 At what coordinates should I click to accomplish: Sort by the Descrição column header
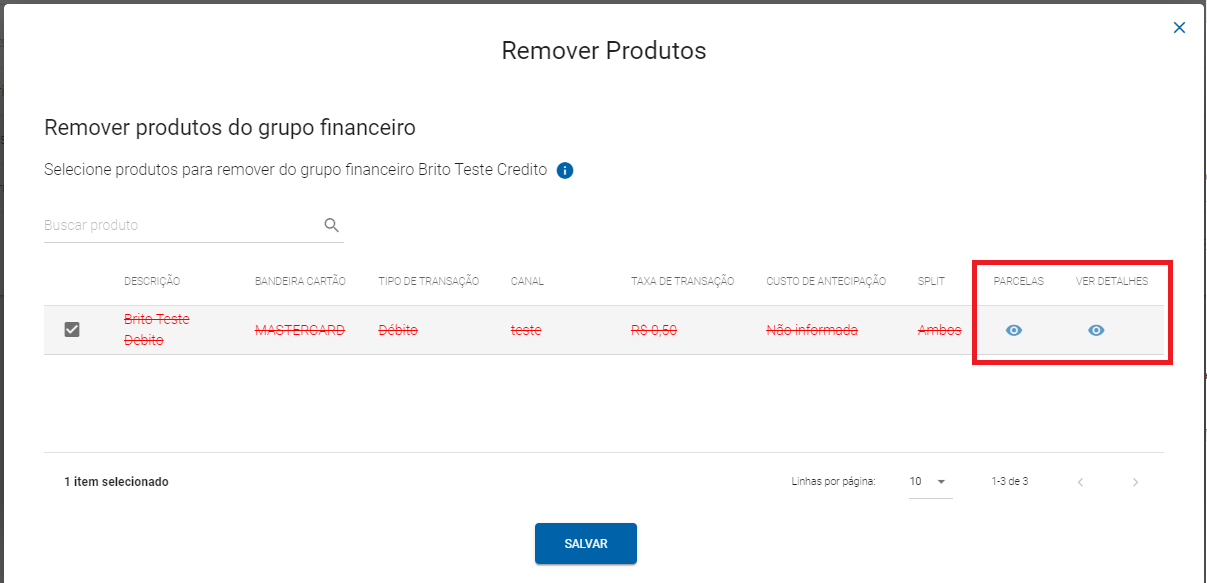(152, 281)
